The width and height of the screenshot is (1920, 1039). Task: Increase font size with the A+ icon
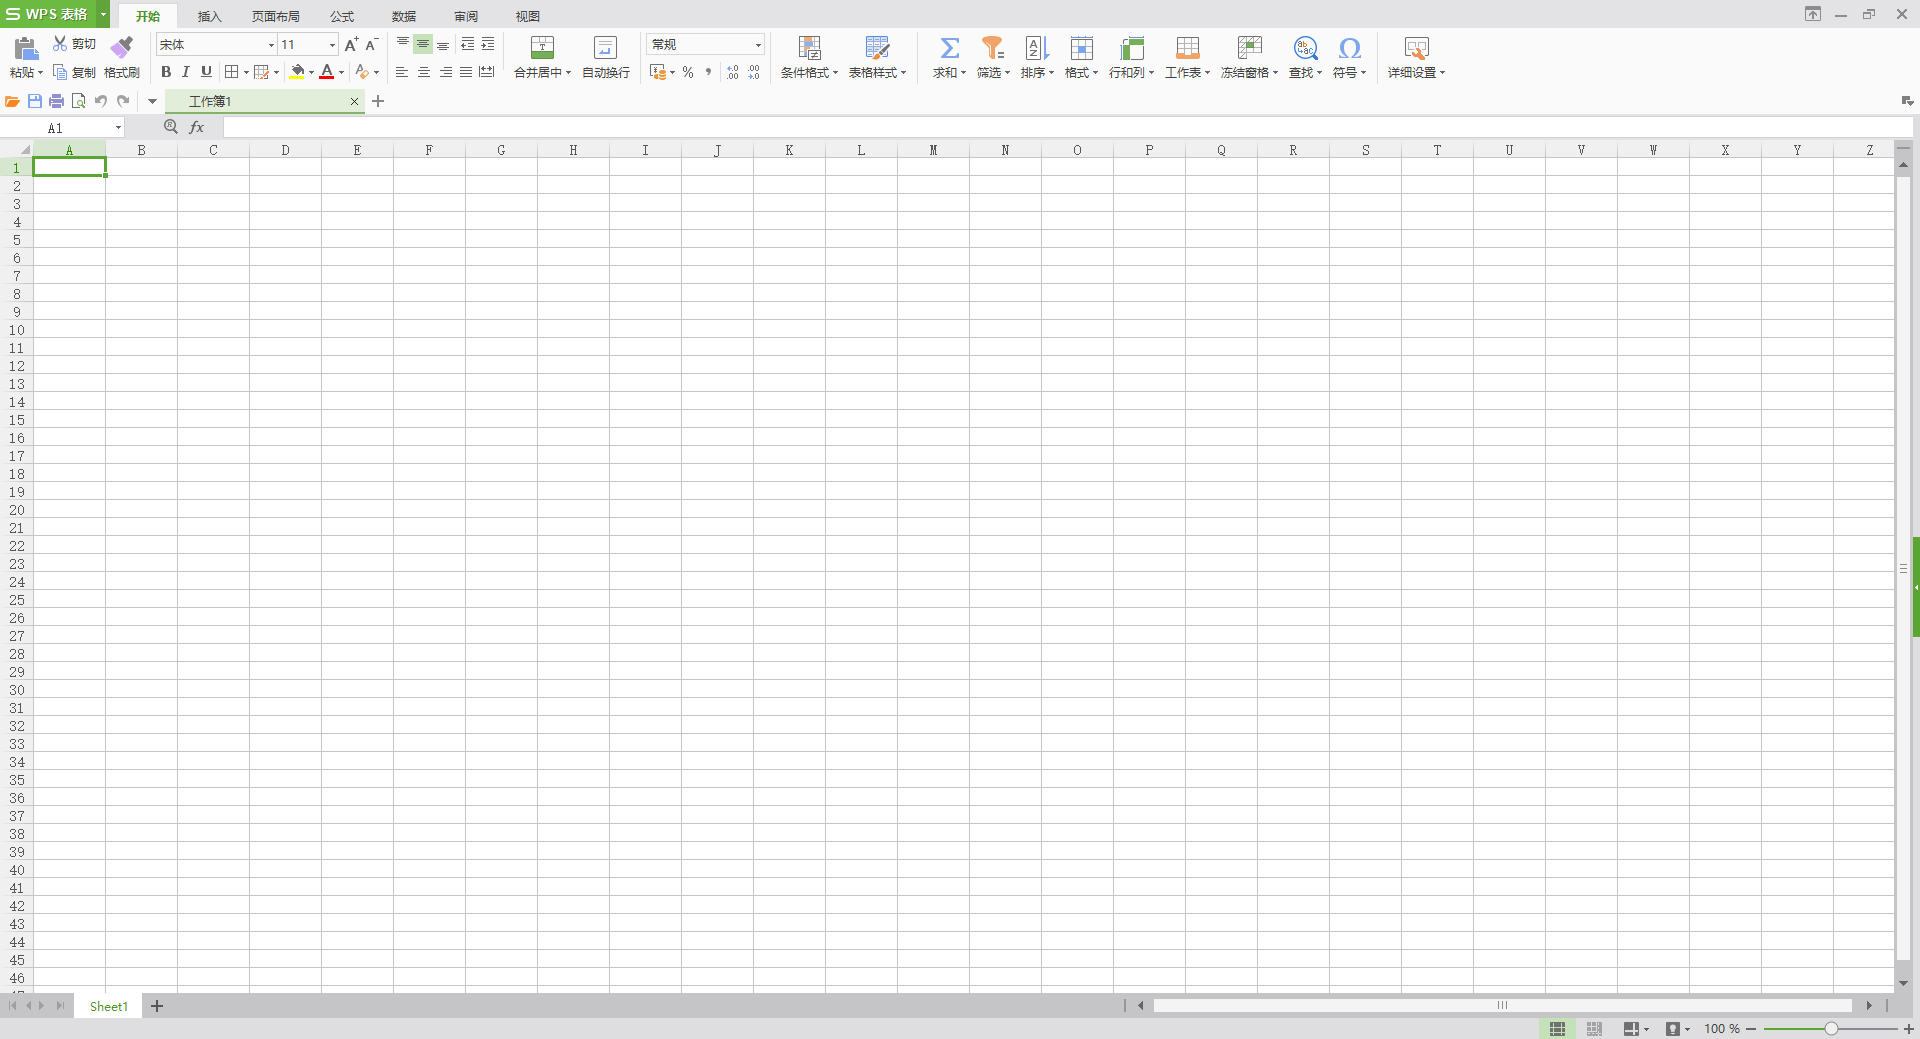(351, 44)
